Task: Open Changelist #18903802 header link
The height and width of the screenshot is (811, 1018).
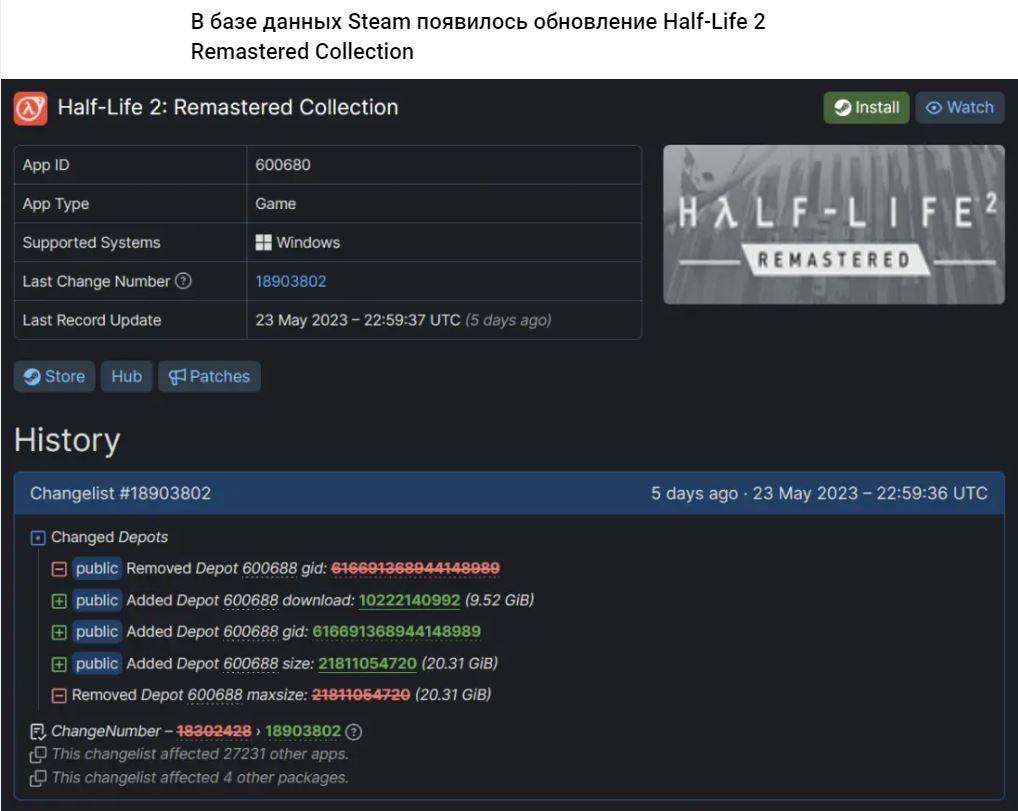Action: (x=120, y=493)
